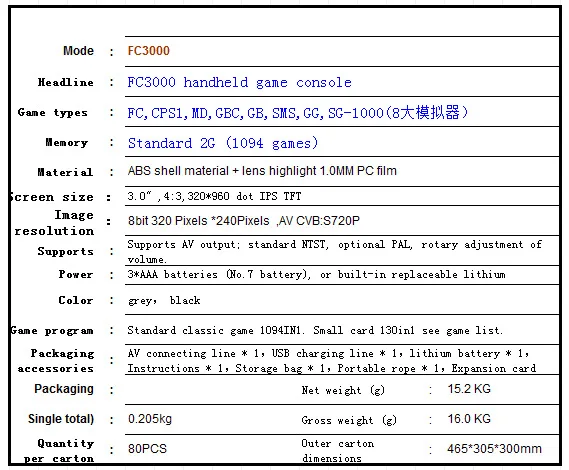Click the 'Quantity per carton' label
The image size is (569, 470).
pyautogui.click(x=59, y=451)
